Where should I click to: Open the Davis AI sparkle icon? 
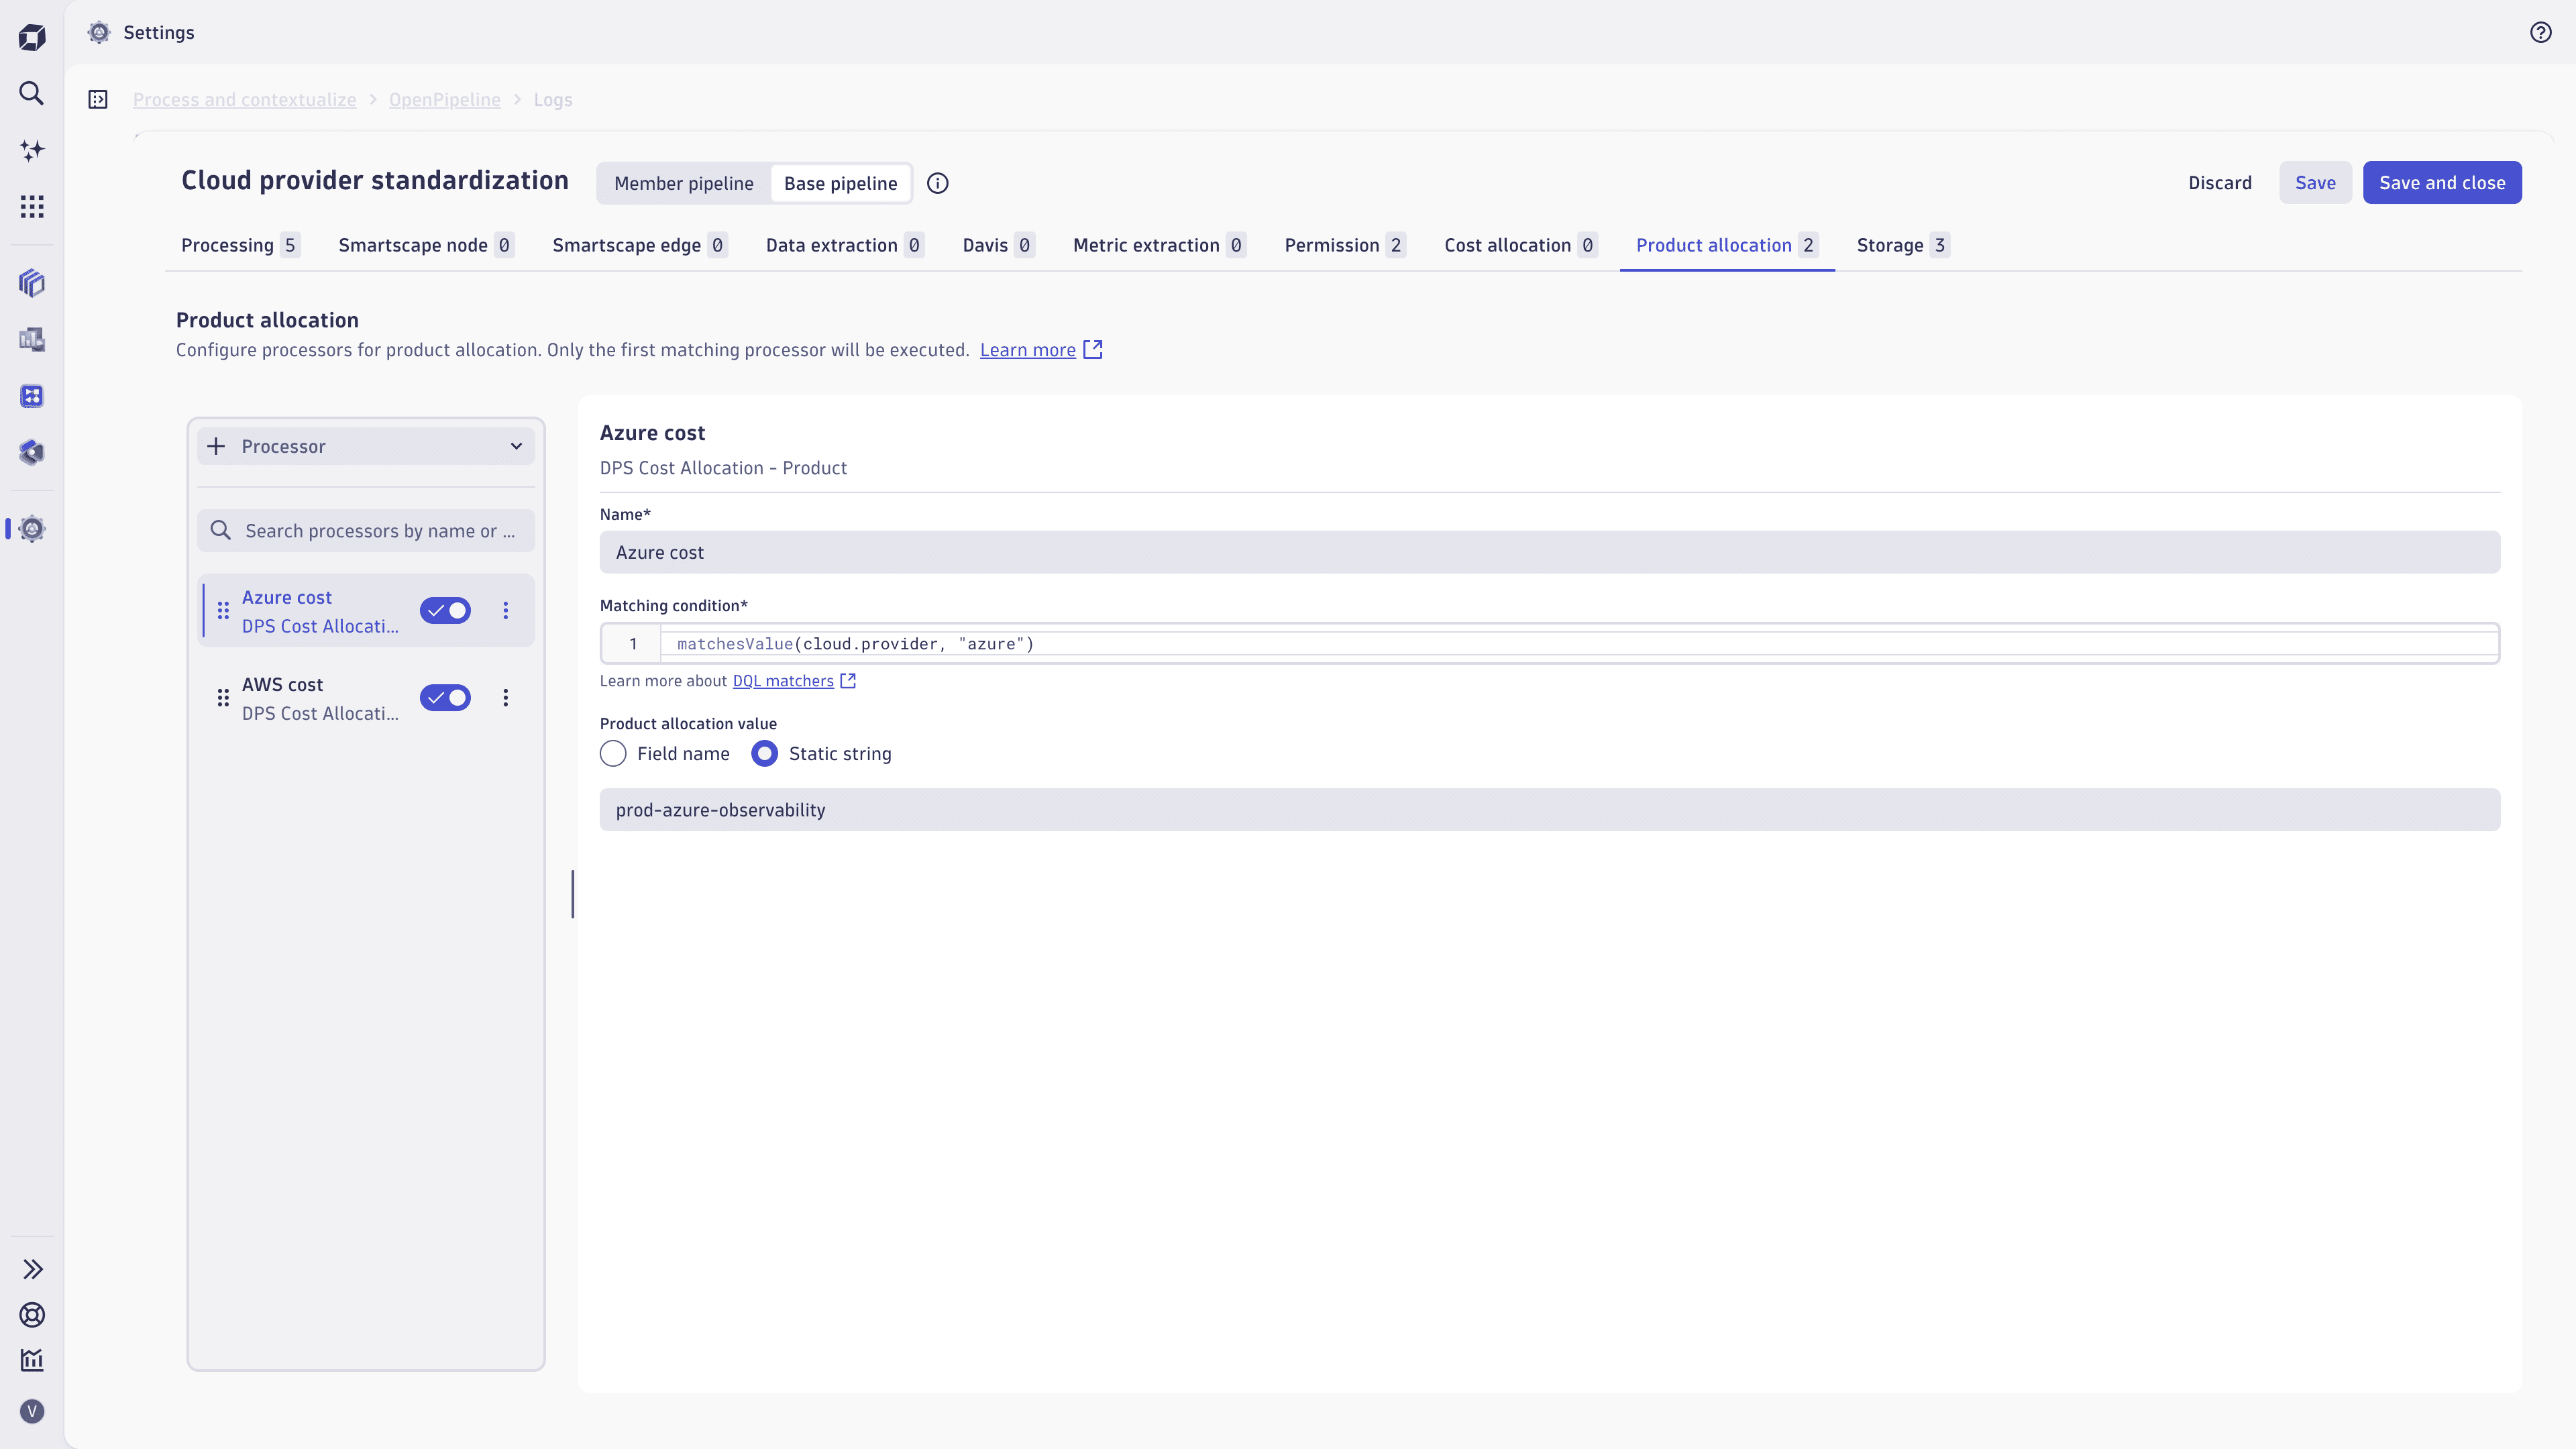coord(32,150)
